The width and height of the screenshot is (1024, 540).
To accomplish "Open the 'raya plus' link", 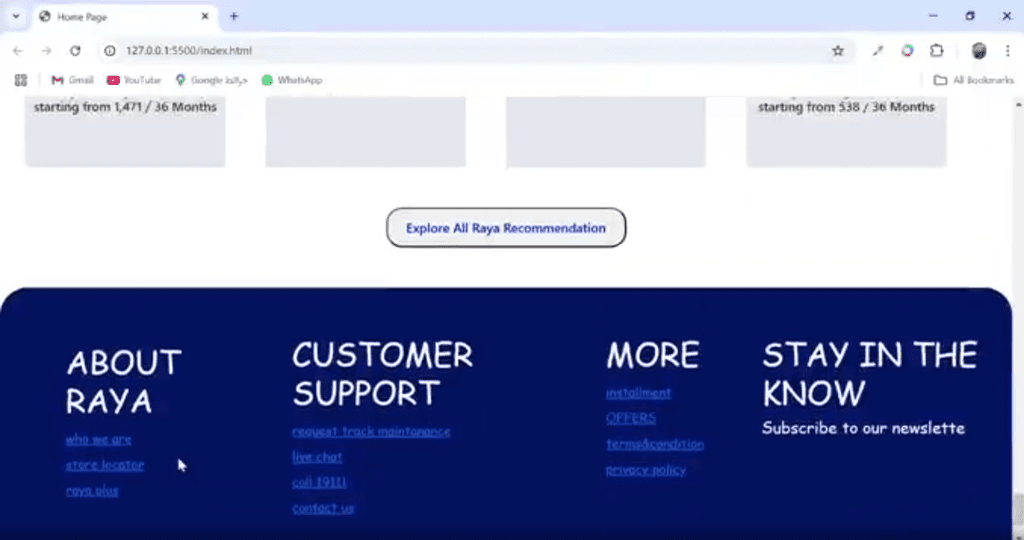I will point(92,490).
